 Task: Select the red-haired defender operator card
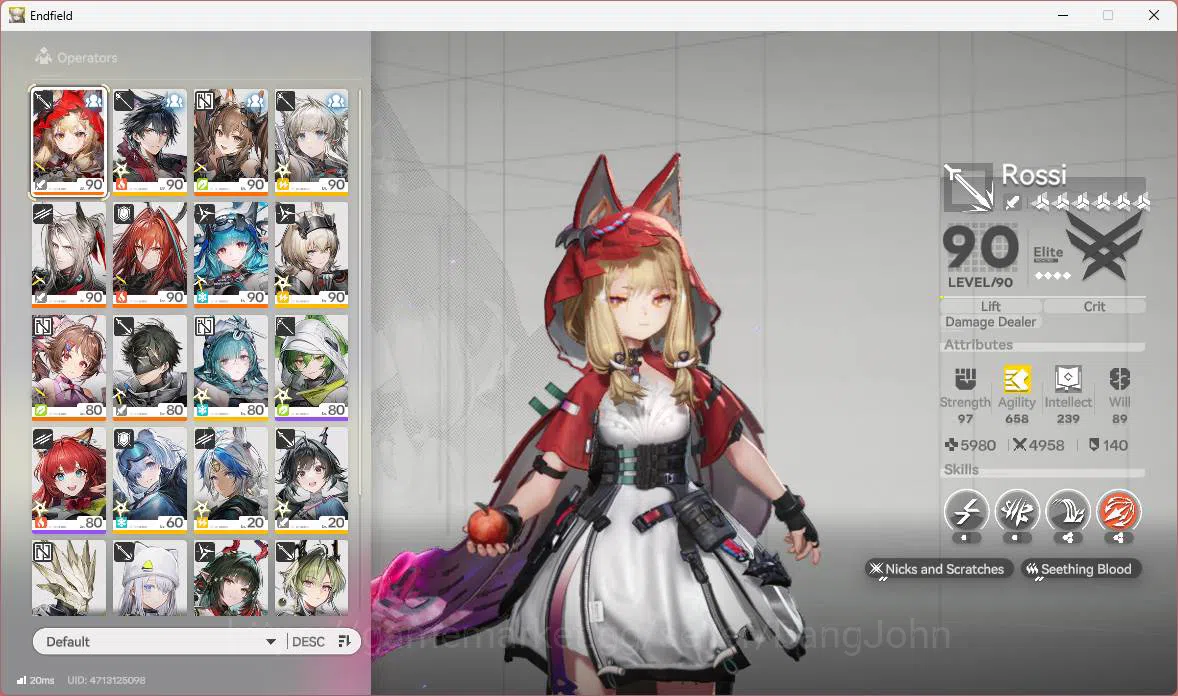(x=150, y=254)
